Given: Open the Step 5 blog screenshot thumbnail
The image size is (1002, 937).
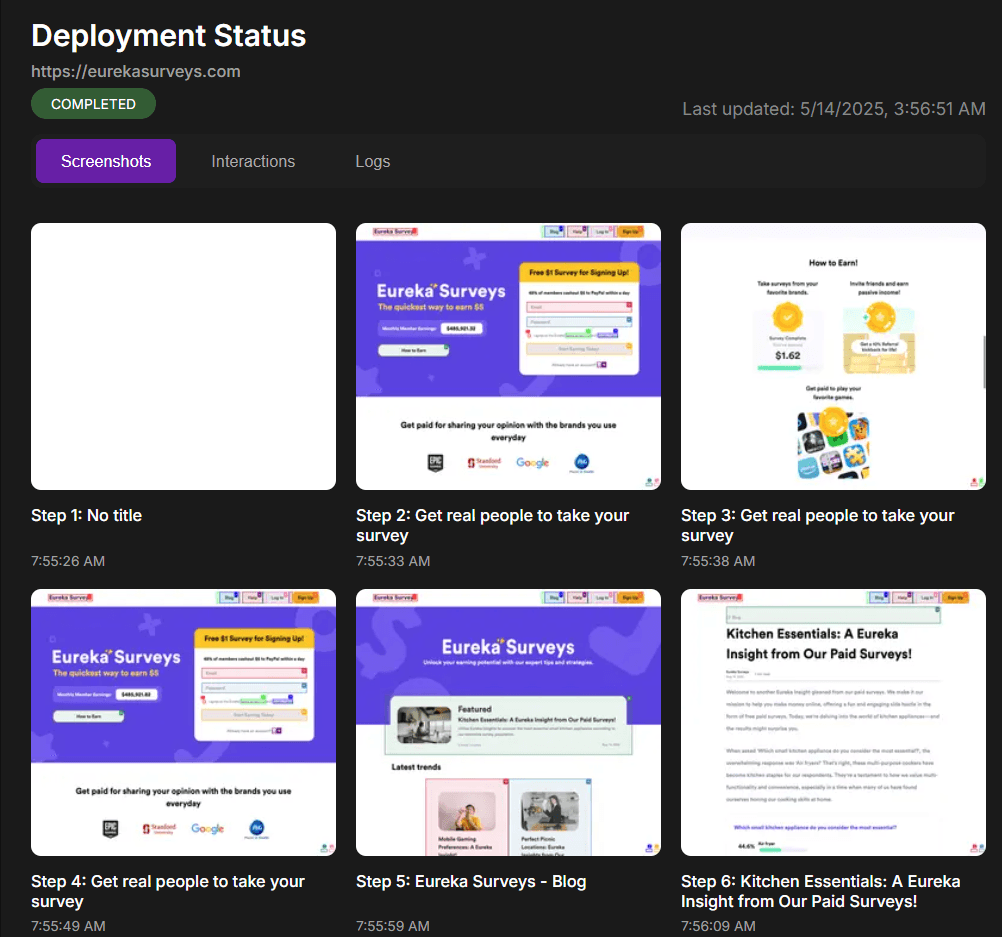Looking at the screenshot, I should (x=508, y=722).
